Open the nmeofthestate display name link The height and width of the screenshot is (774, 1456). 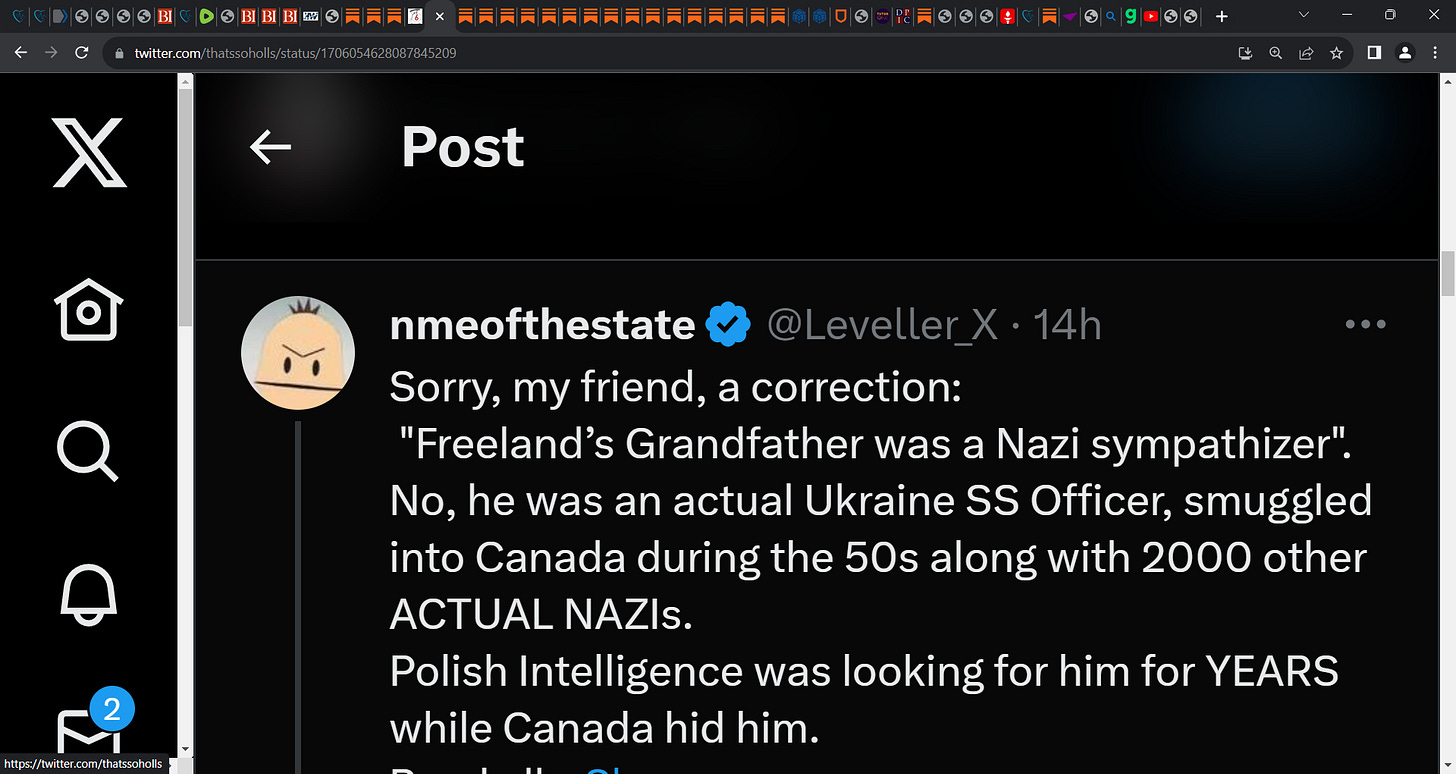[x=542, y=325]
